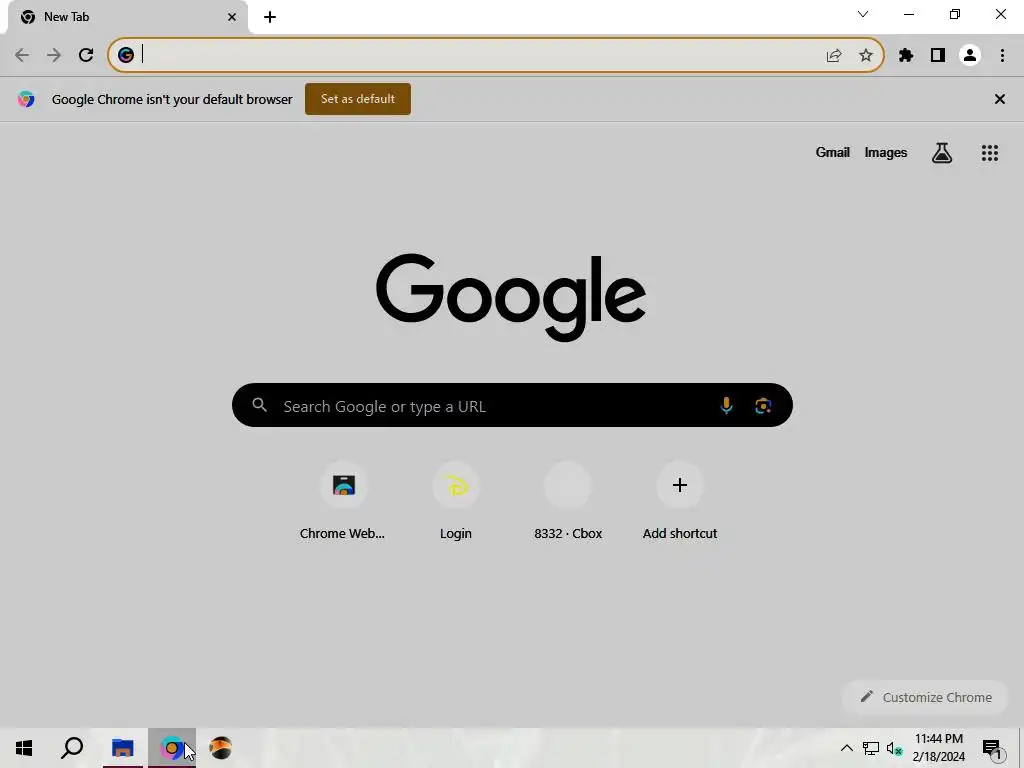
Task: Click the Chrome taskbar icon
Action: pos(172,748)
